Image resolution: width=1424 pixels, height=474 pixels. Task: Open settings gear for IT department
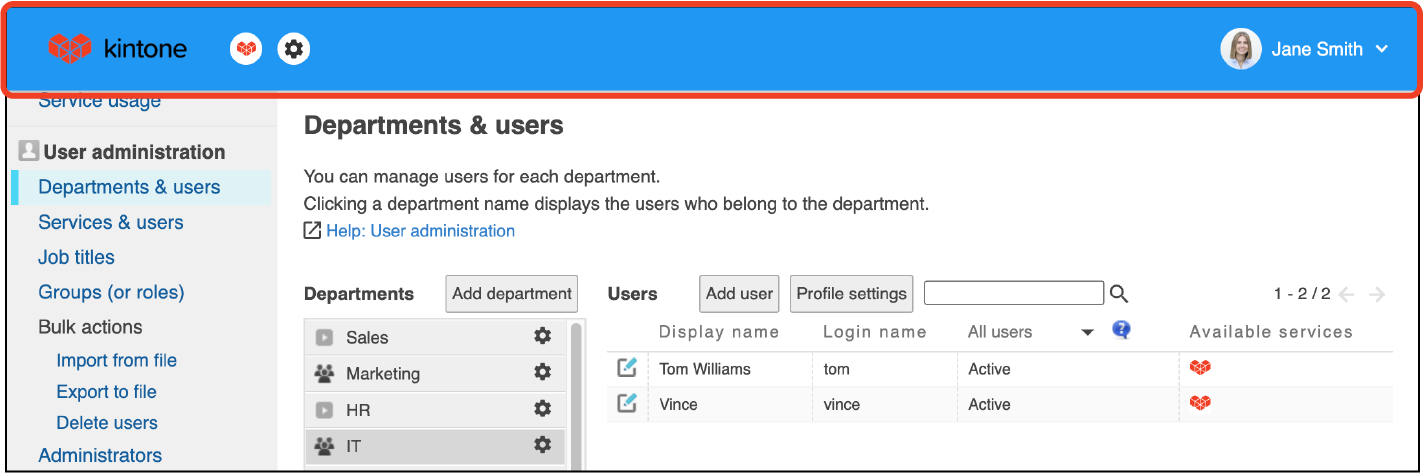point(542,445)
